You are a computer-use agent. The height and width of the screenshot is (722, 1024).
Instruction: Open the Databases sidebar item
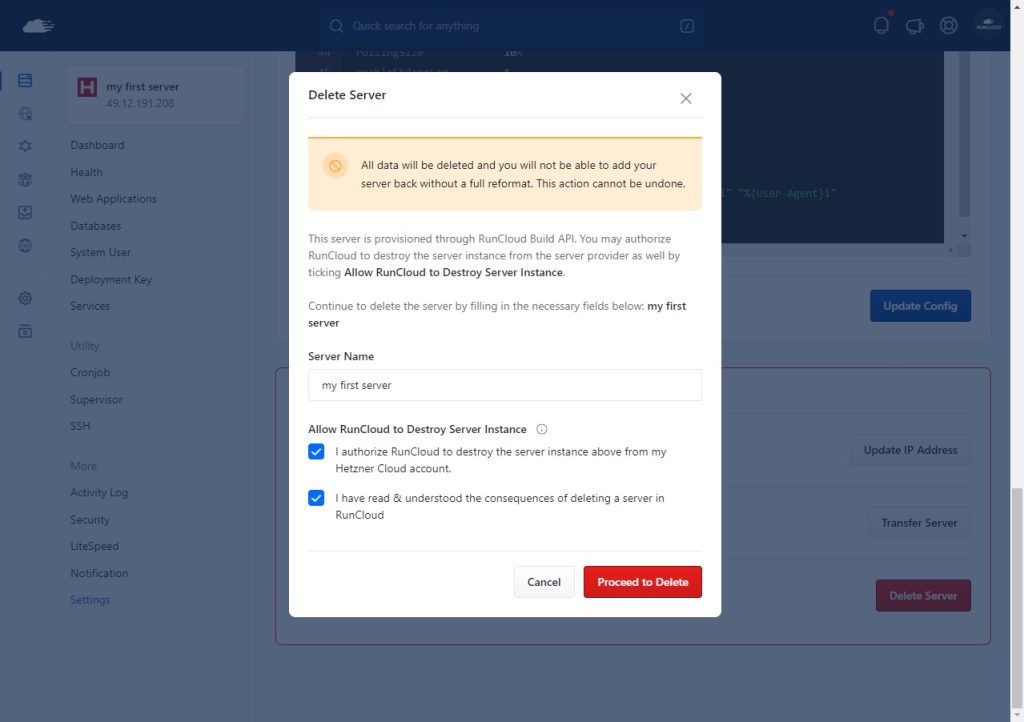(x=95, y=226)
